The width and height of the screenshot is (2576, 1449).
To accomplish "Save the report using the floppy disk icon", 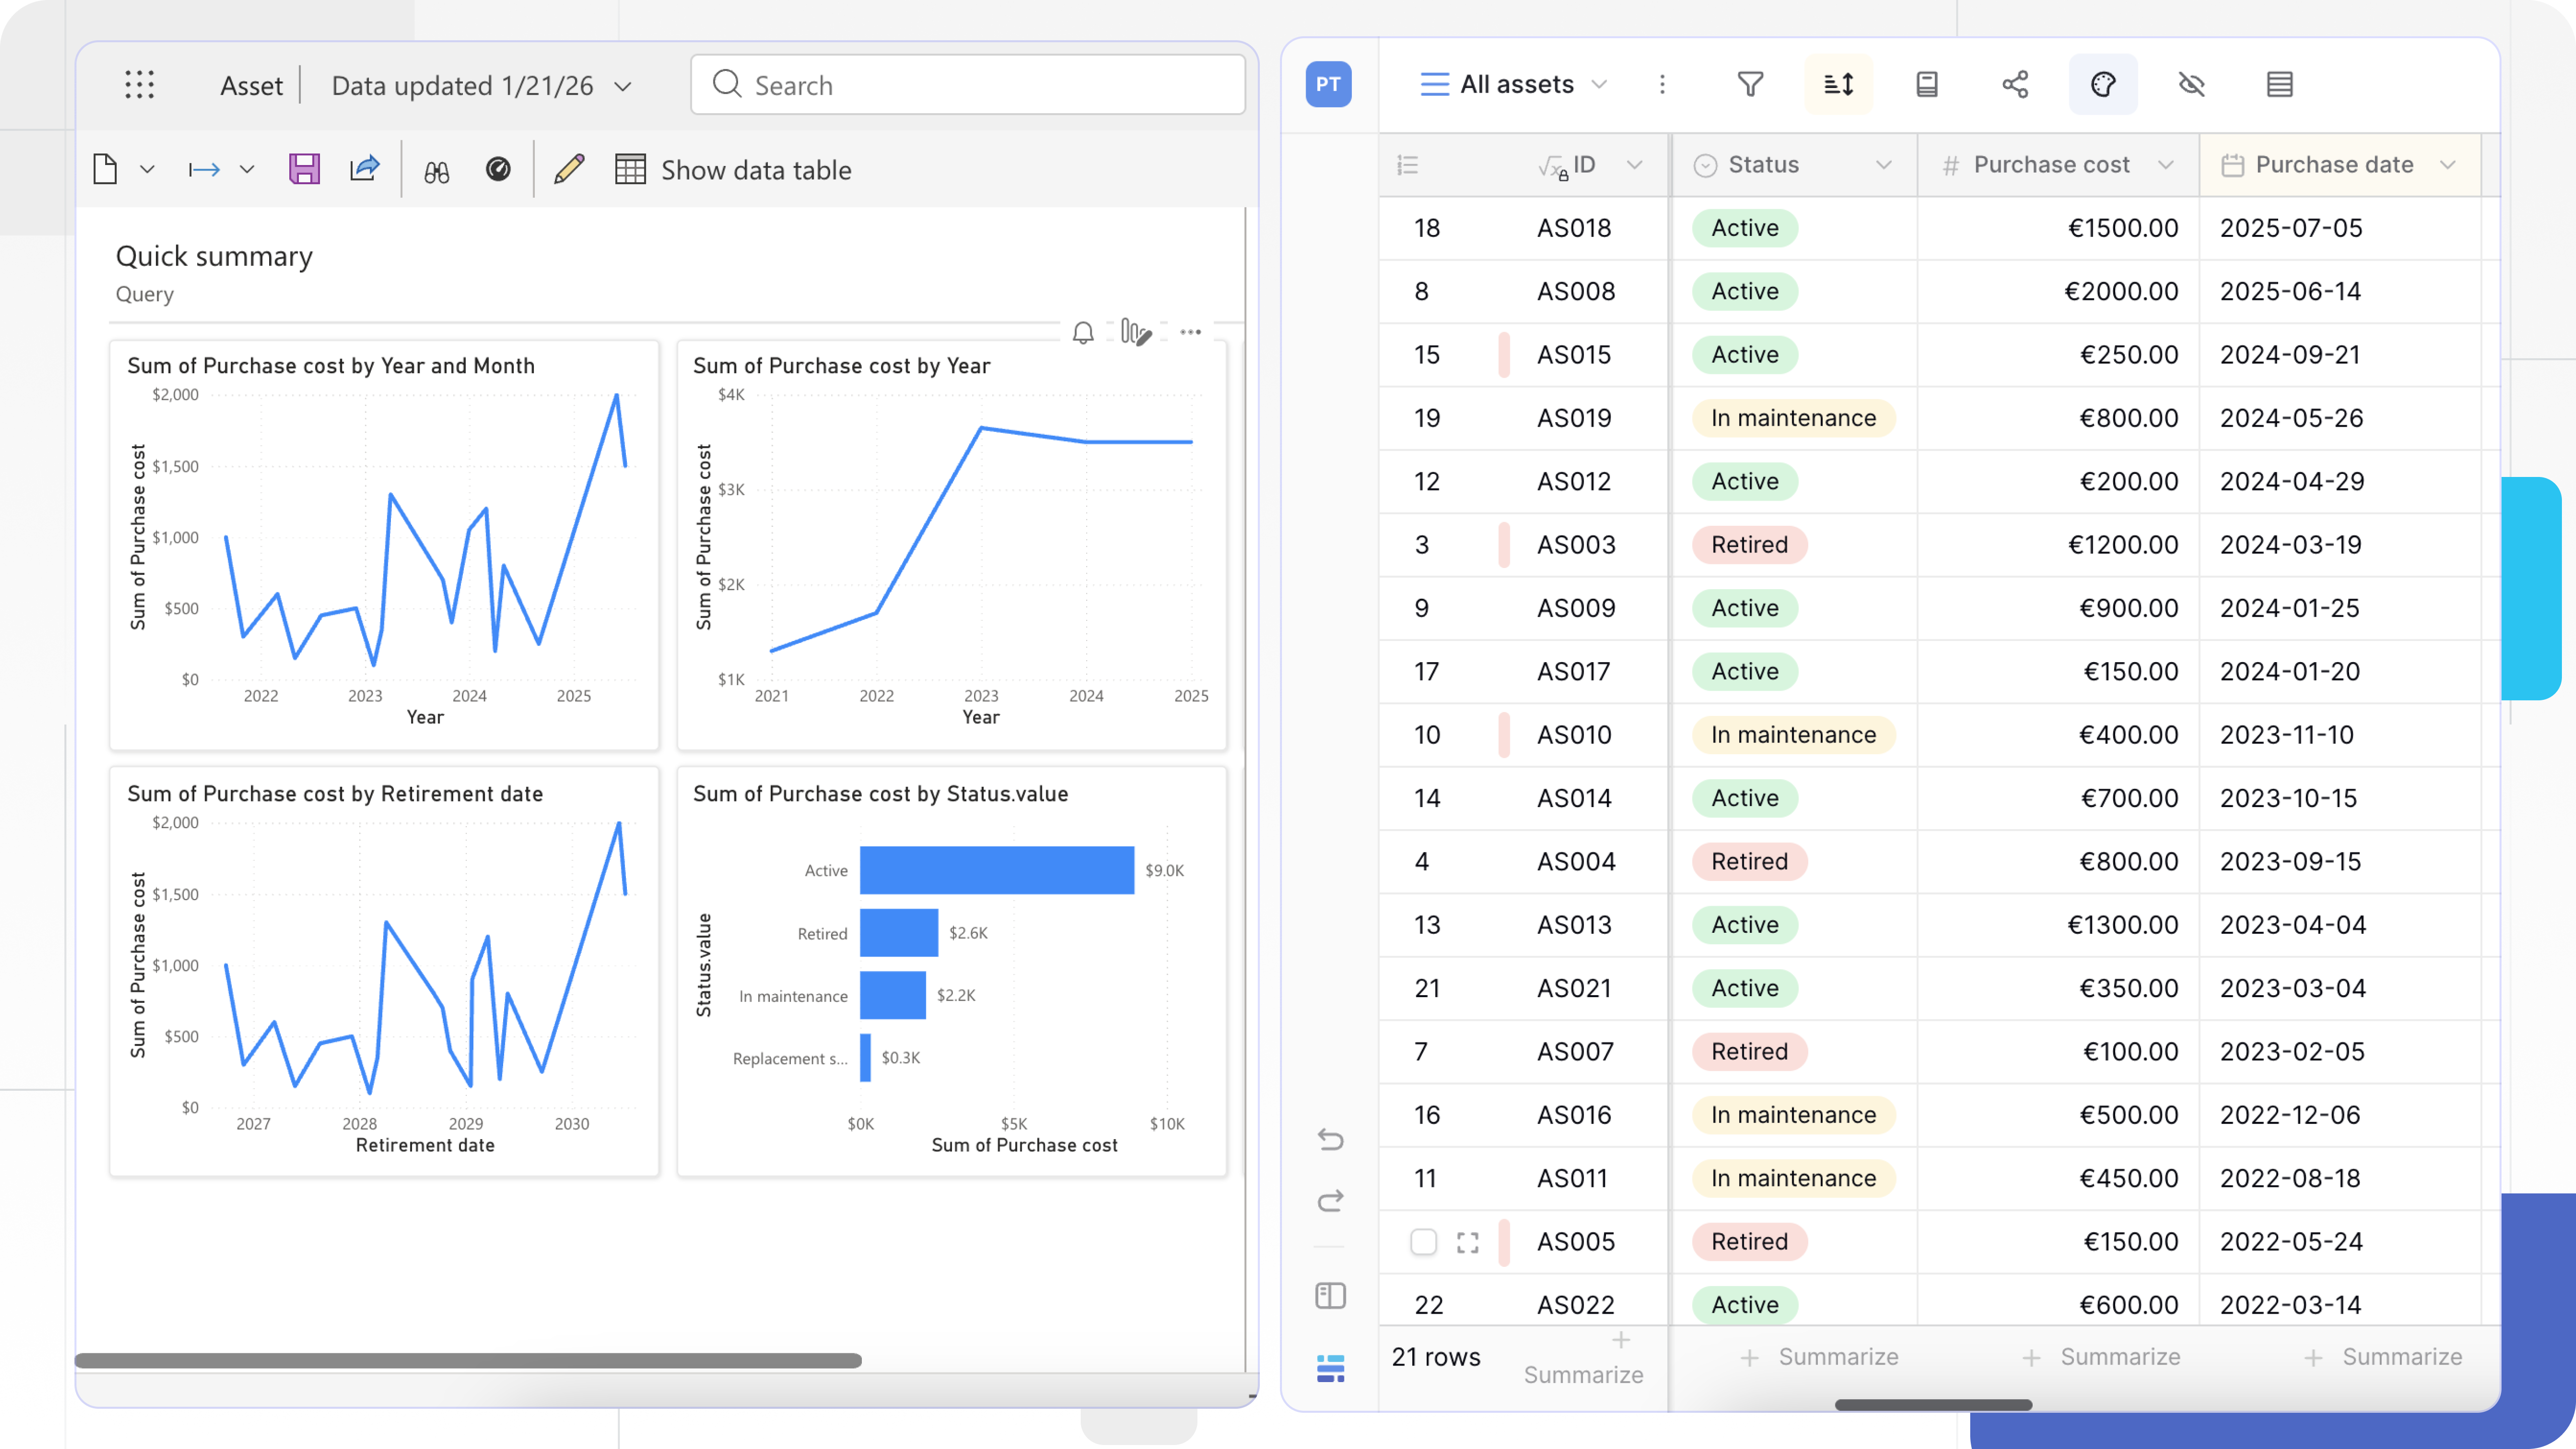I will 304,169.
